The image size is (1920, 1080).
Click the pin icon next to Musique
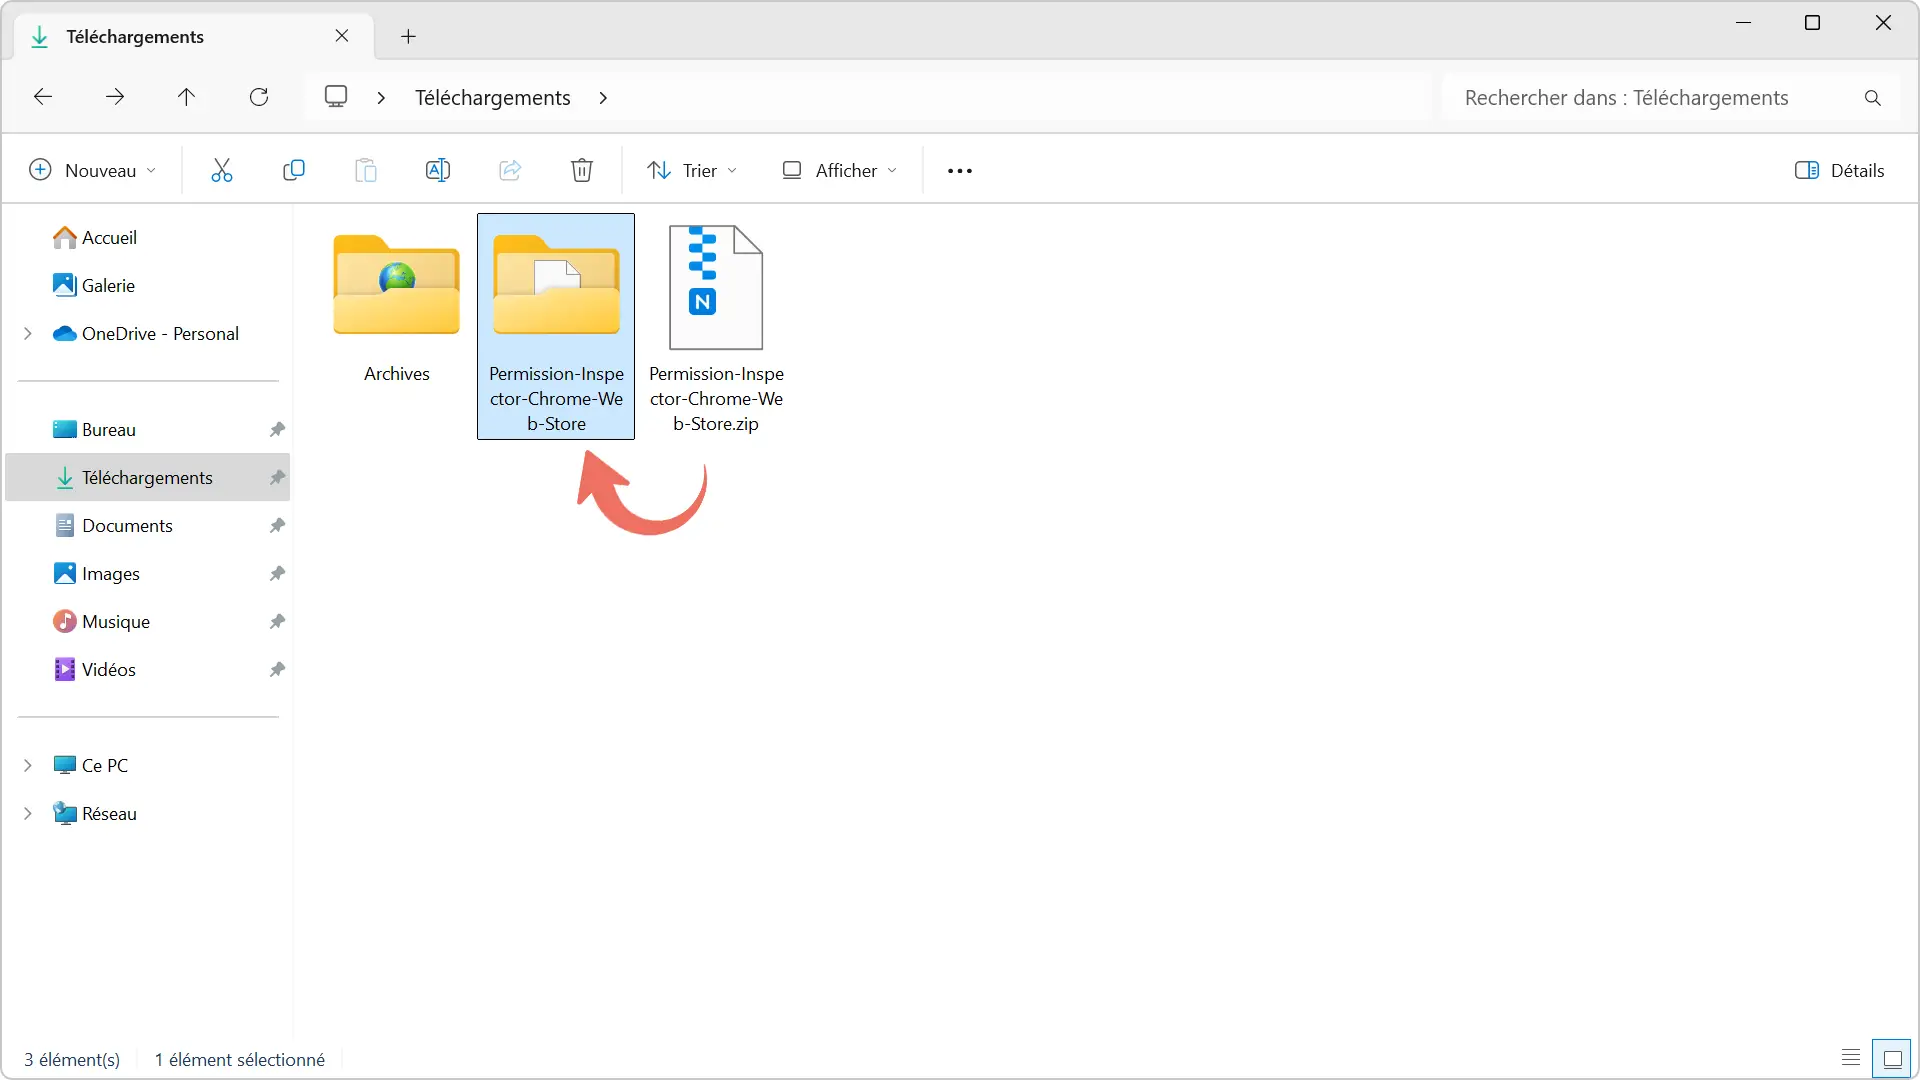click(277, 621)
